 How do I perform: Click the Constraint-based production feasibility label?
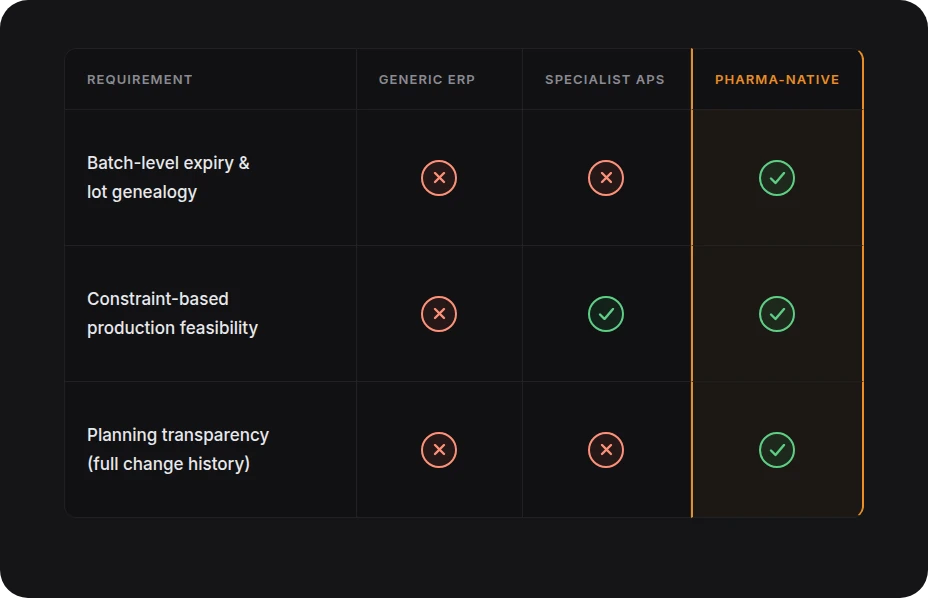(172, 313)
